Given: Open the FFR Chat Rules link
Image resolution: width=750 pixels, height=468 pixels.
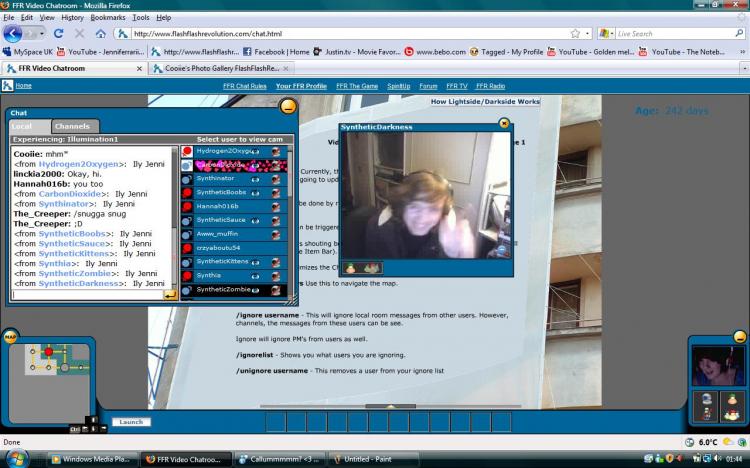Looking at the screenshot, I should click(x=244, y=86).
